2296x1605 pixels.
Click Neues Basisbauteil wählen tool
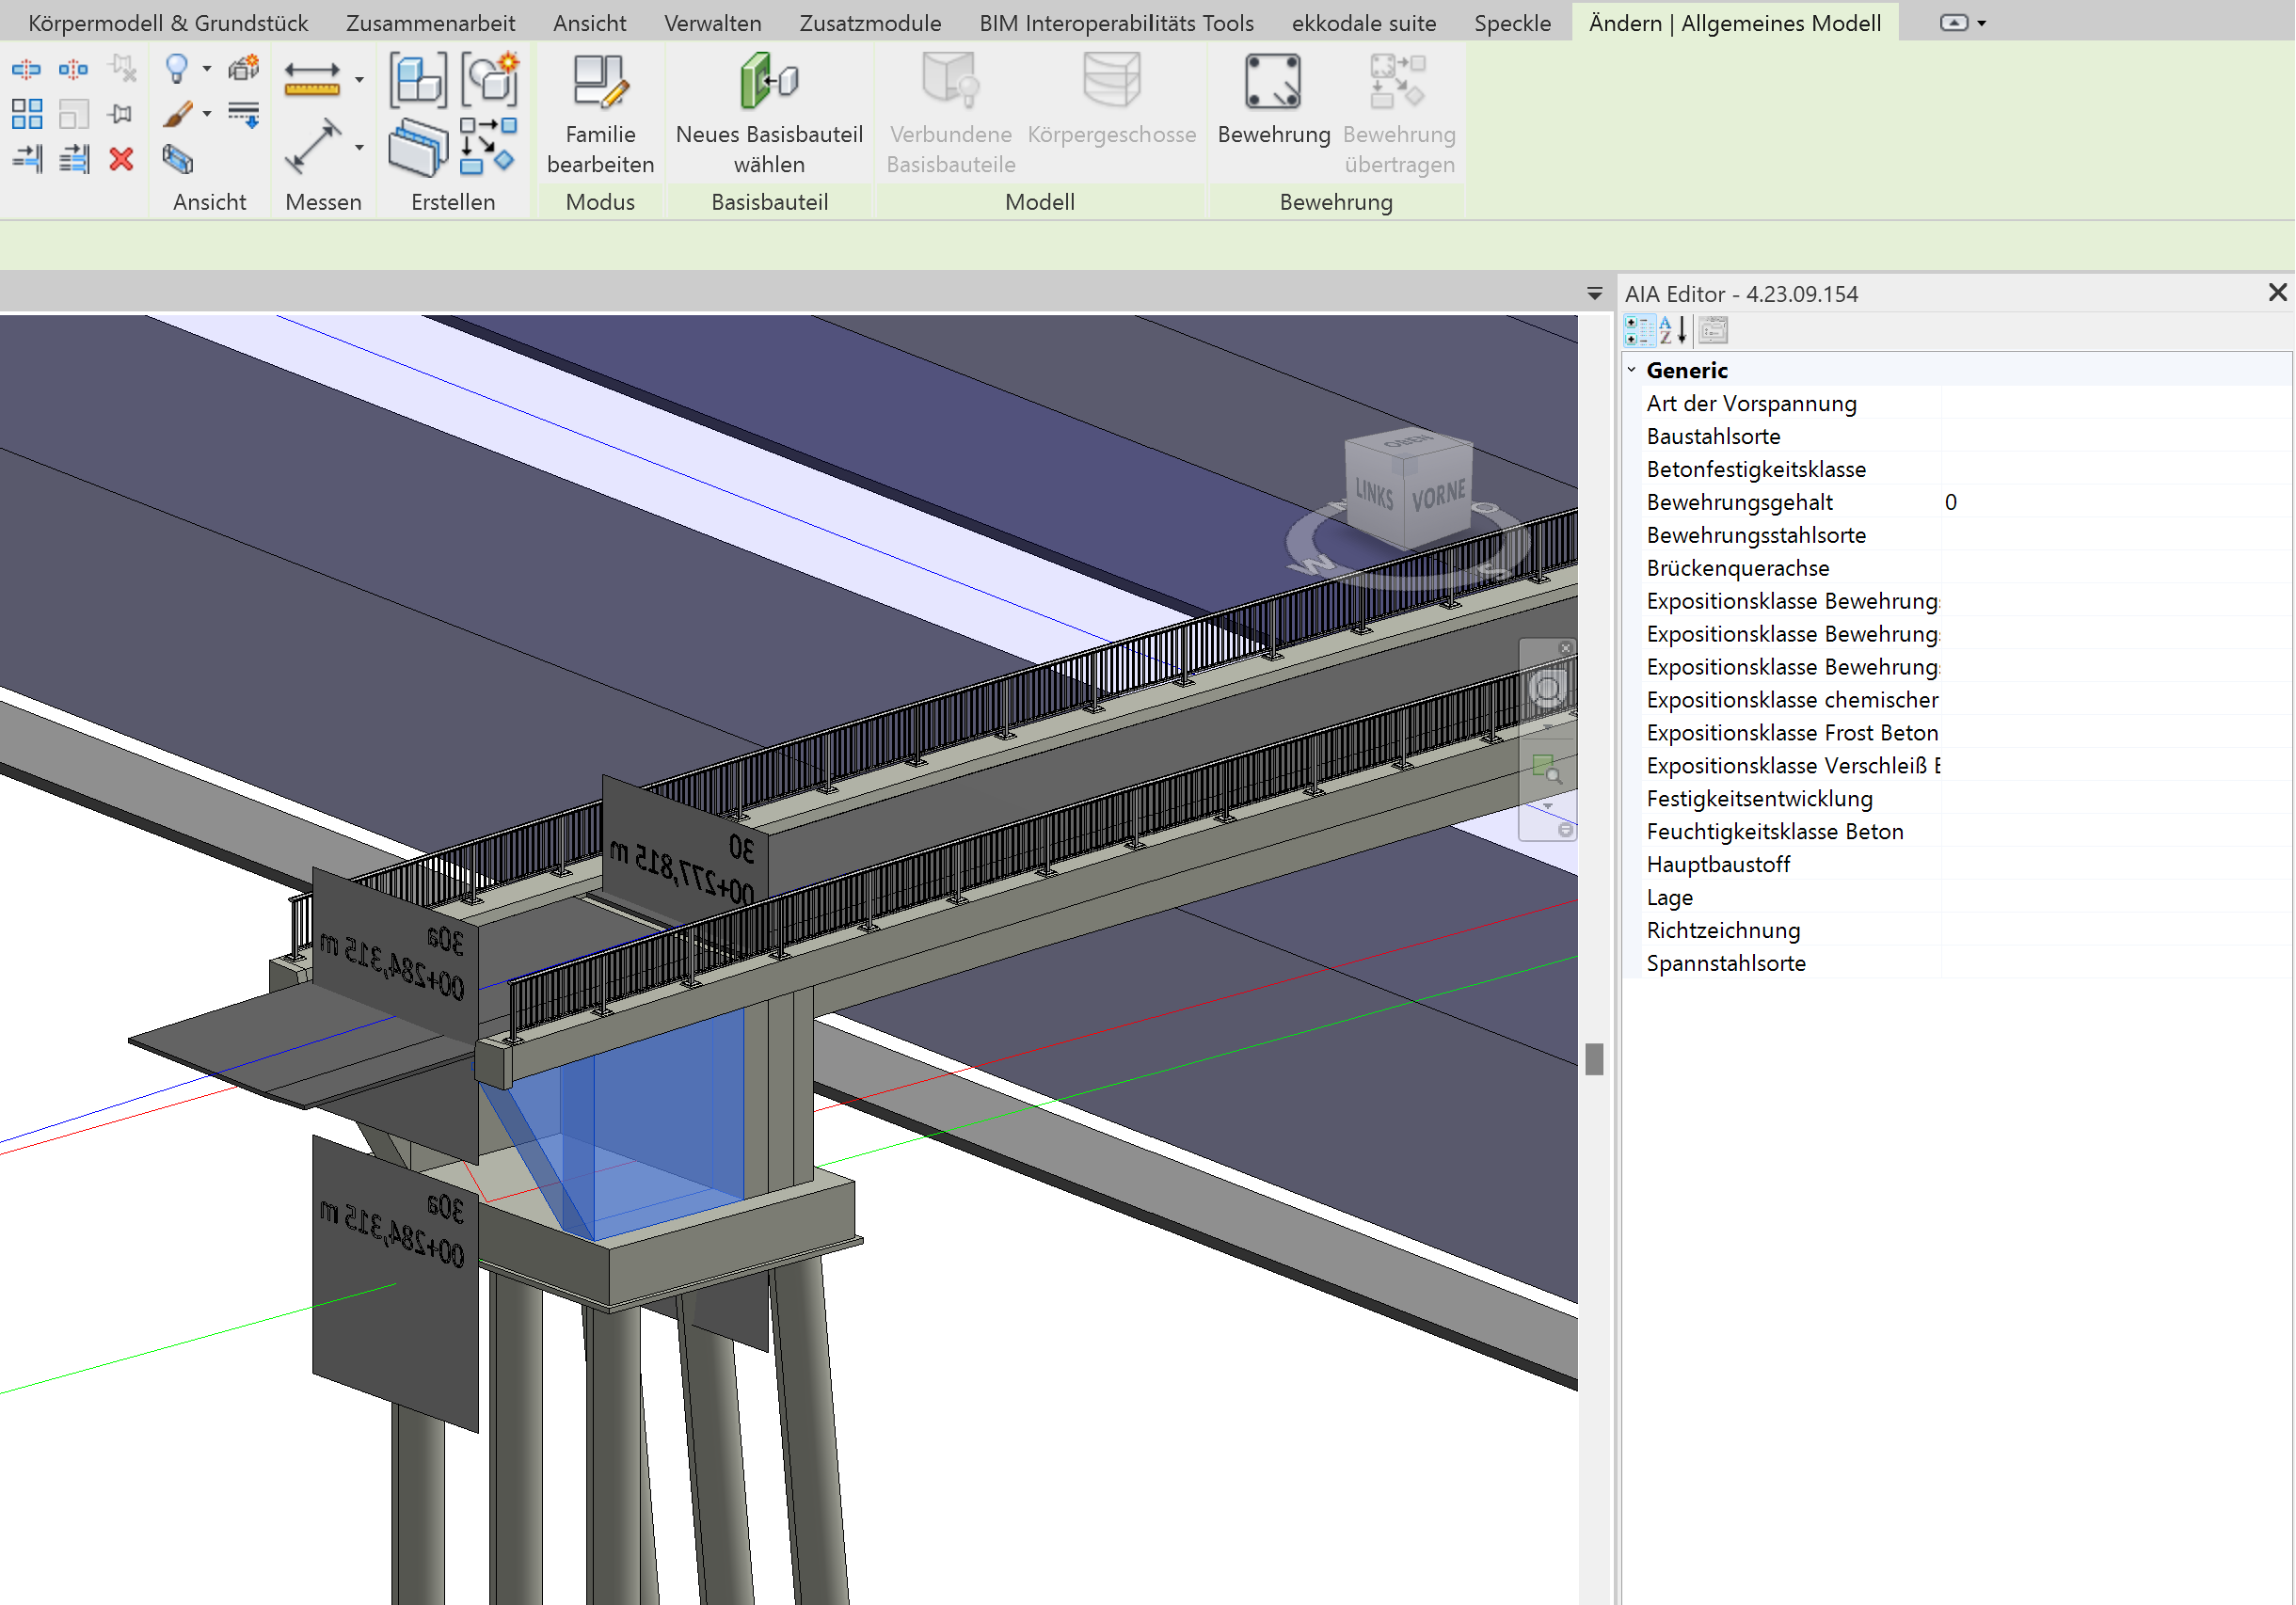point(768,82)
